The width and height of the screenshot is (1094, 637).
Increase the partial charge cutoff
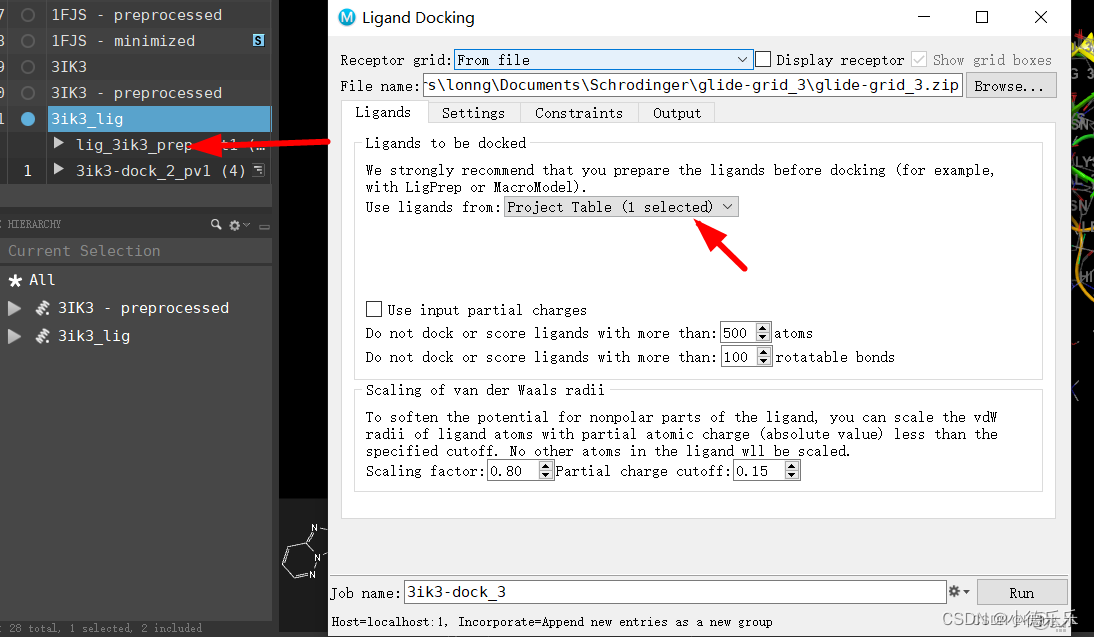pyautogui.click(x=791, y=466)
